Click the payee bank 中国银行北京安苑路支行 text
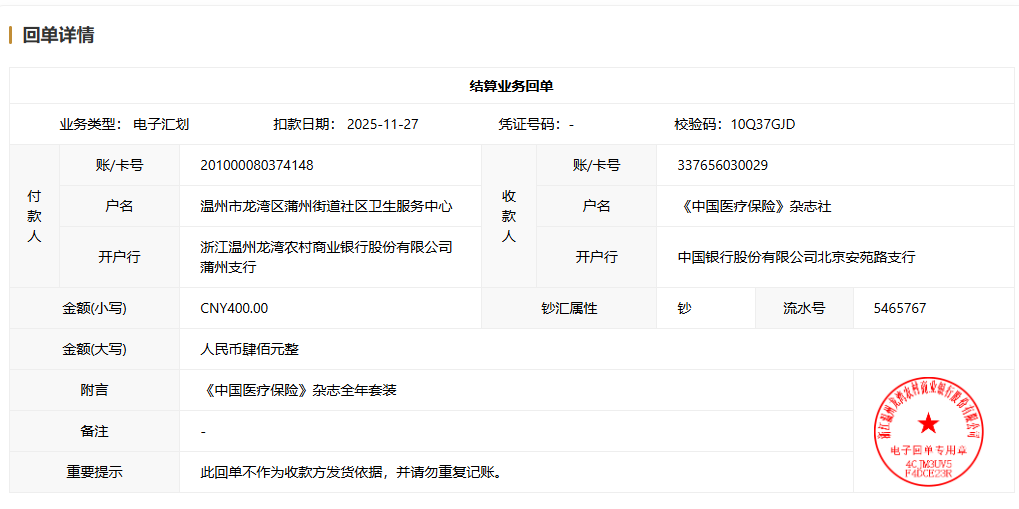 796,257
